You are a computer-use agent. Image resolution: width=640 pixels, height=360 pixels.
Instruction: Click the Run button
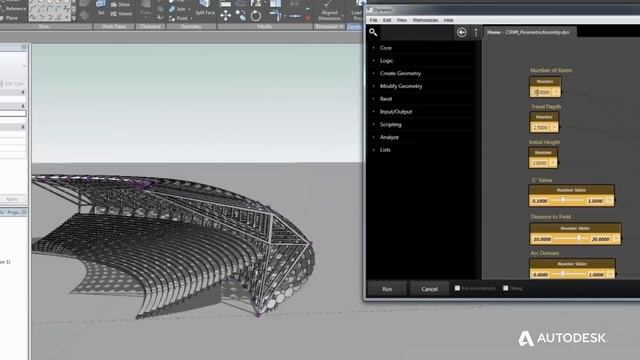tap(387, 289)
